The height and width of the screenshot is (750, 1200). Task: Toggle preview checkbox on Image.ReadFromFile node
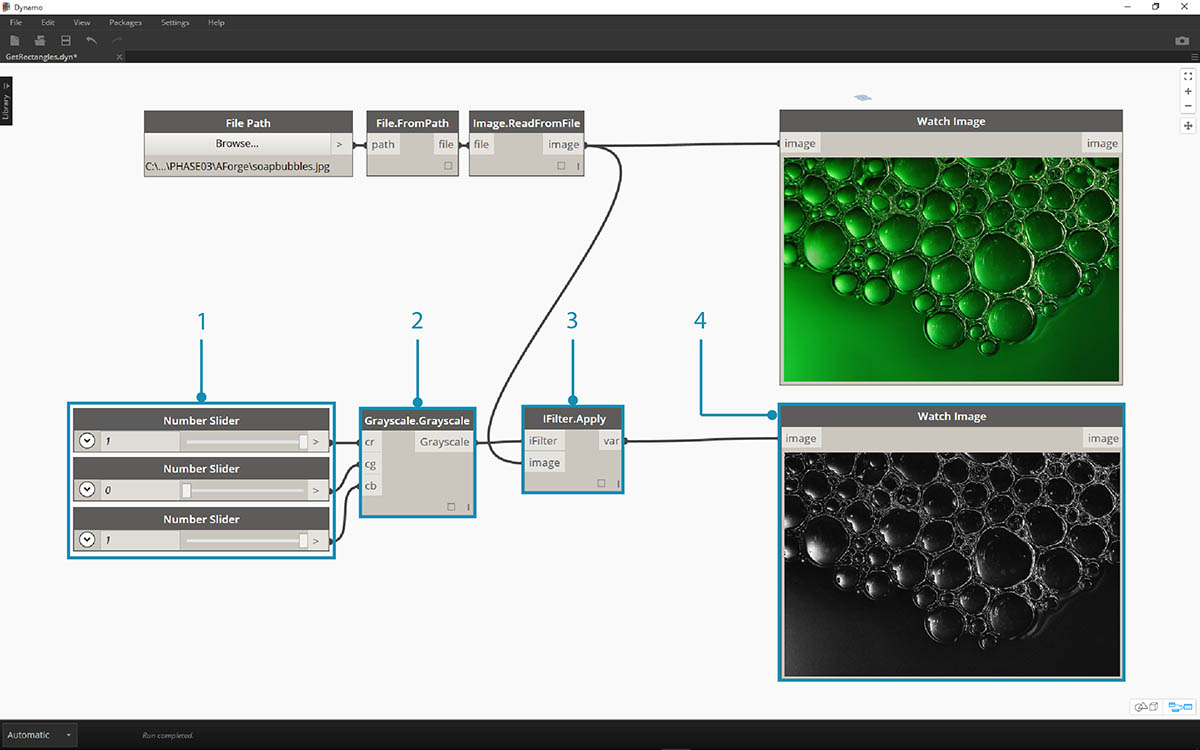pyautogui.click(x=561, y=166)
